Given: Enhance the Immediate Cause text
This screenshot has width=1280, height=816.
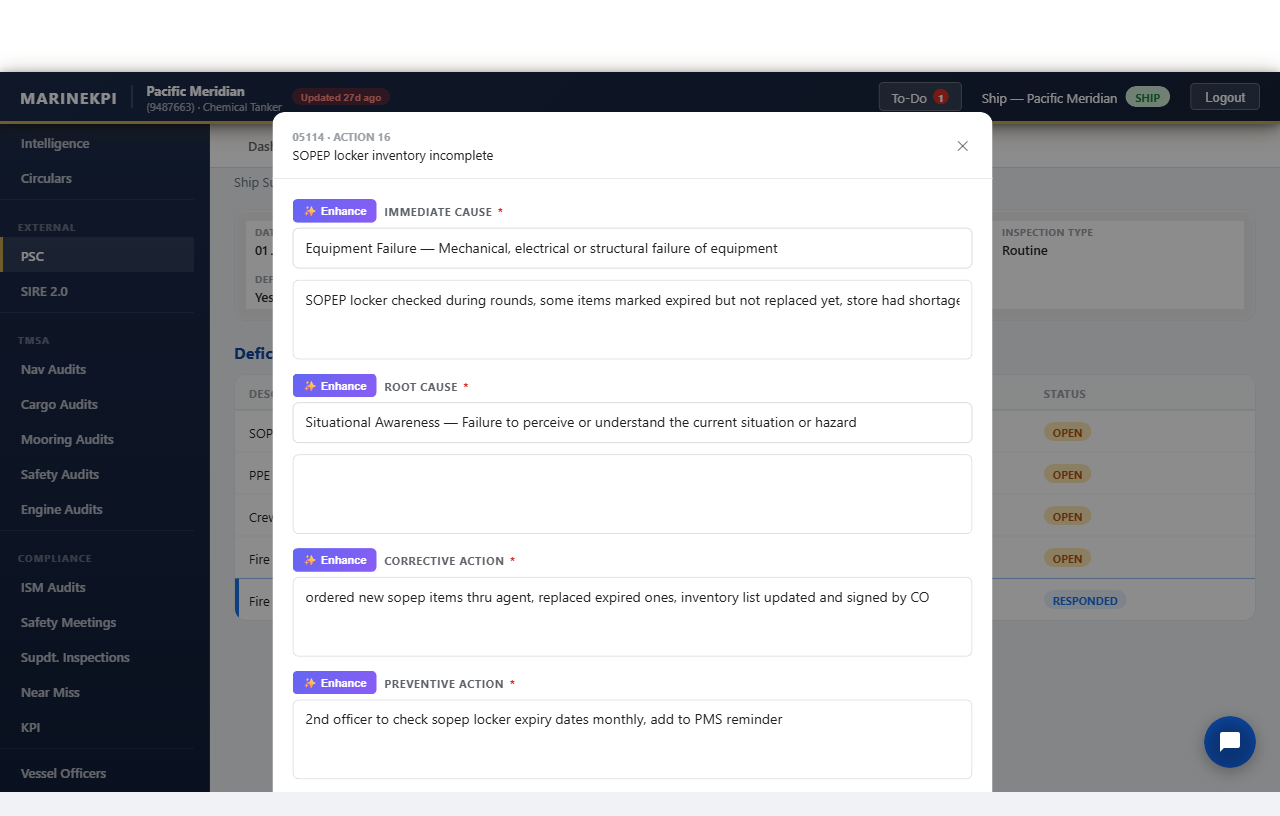Looking at the screenshot, I should 334,211.
